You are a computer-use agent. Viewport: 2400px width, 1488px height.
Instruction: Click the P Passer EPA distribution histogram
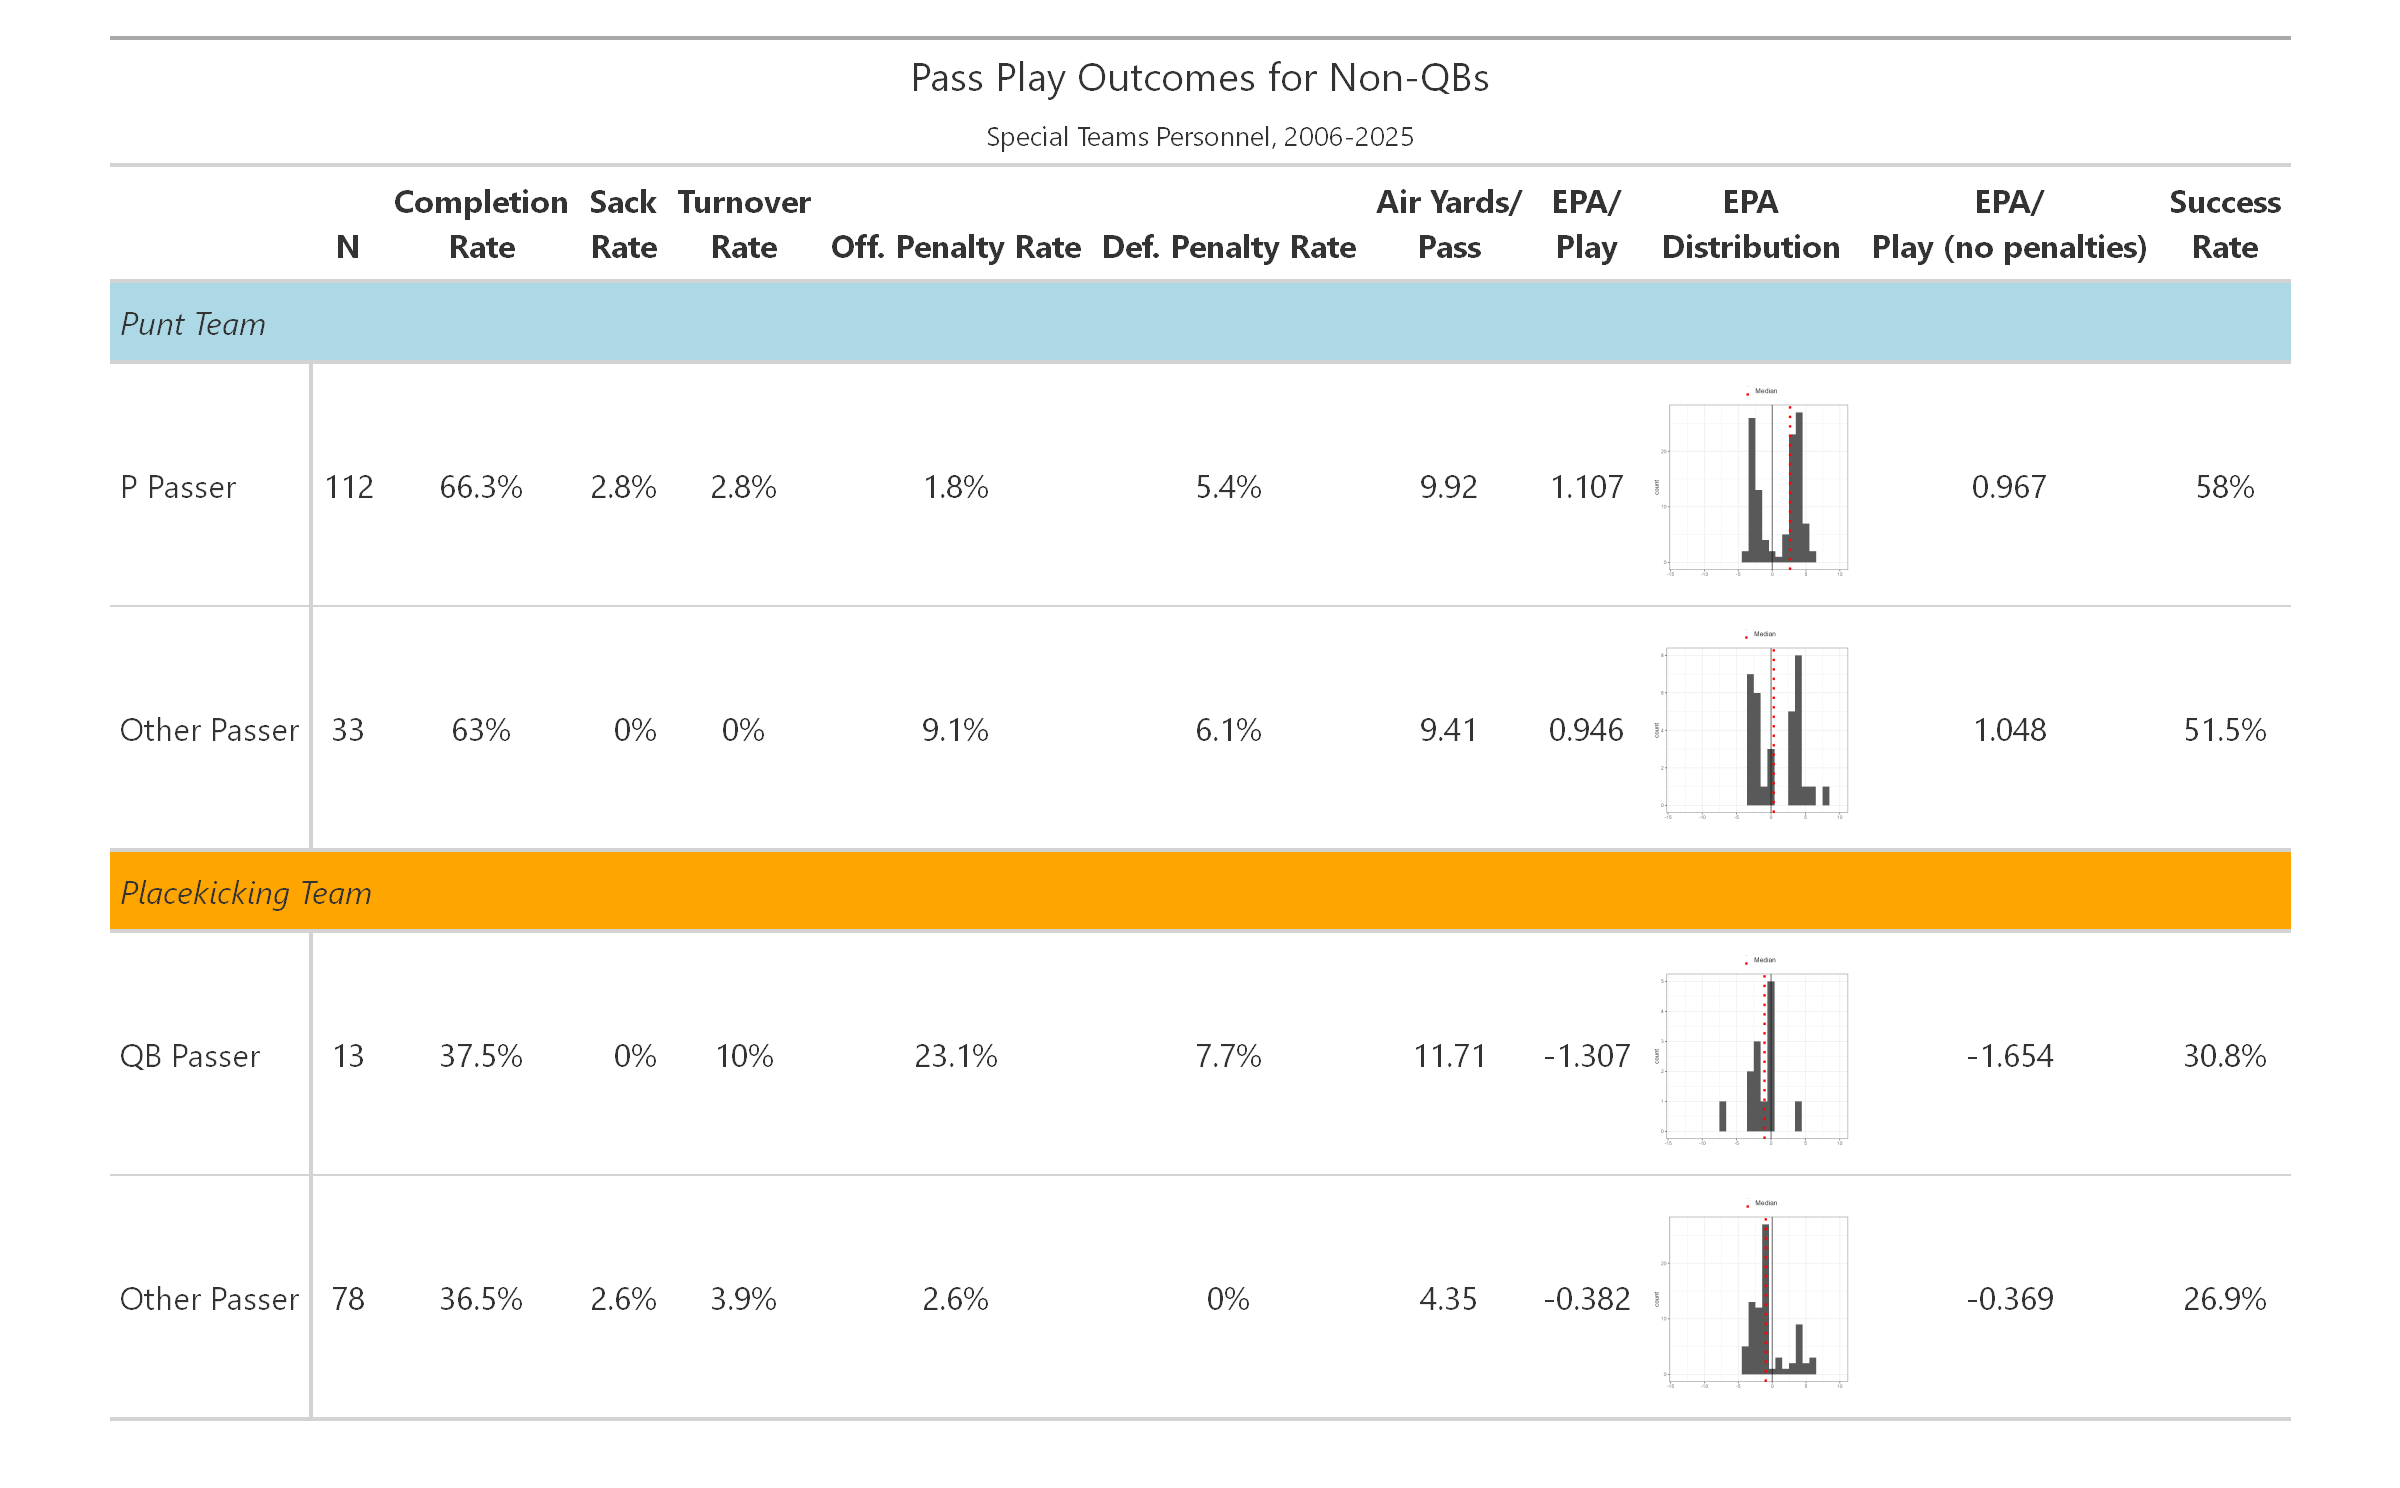1756,487
